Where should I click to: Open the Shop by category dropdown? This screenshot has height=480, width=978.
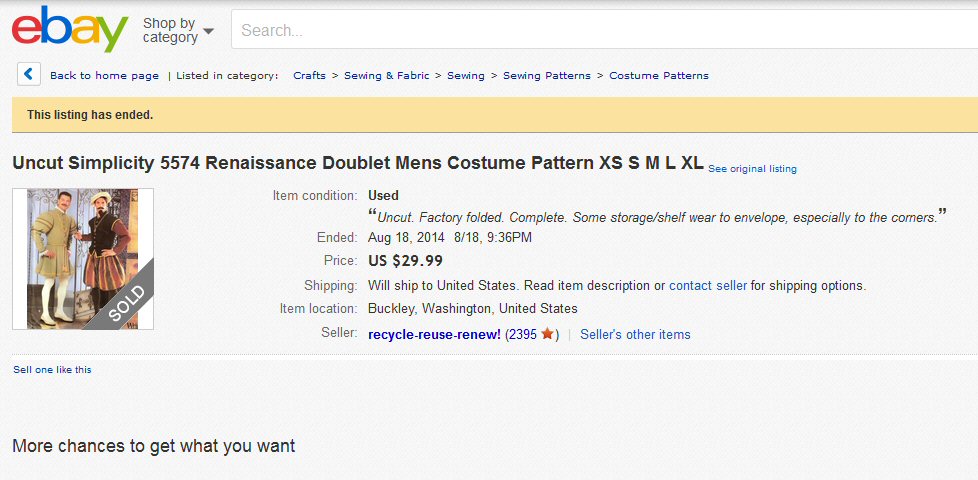coord(178,30)
